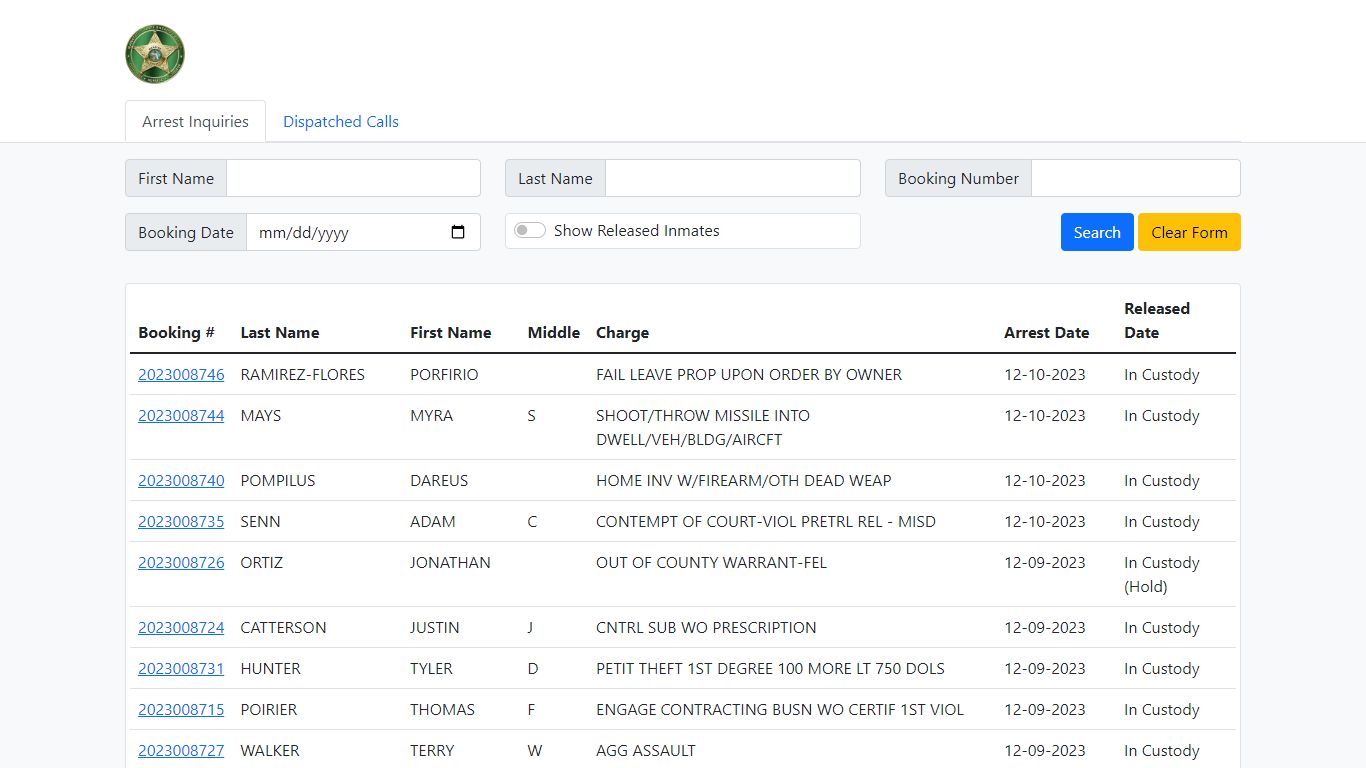The width and height of the screenshot is (1366, 768).
Task: Open the Dispatched Calls tab
Action: (x=341, y=121)
